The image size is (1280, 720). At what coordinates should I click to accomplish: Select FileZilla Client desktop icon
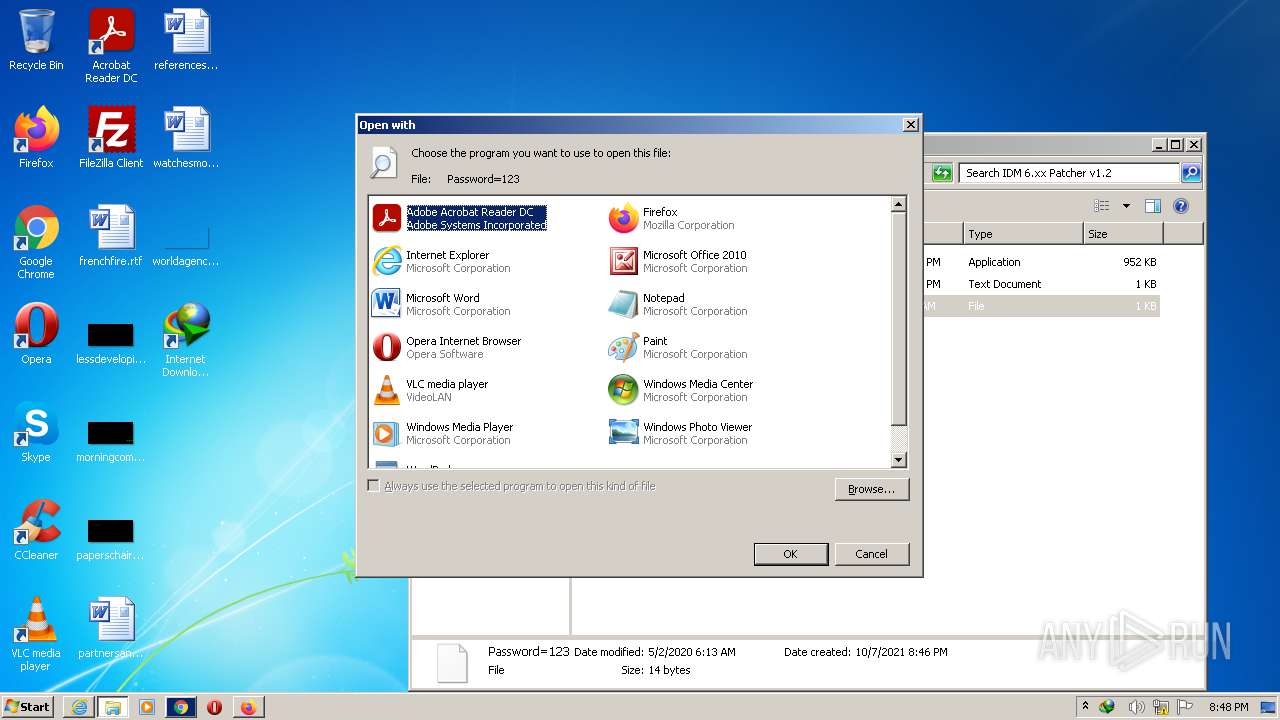[111, 138]
